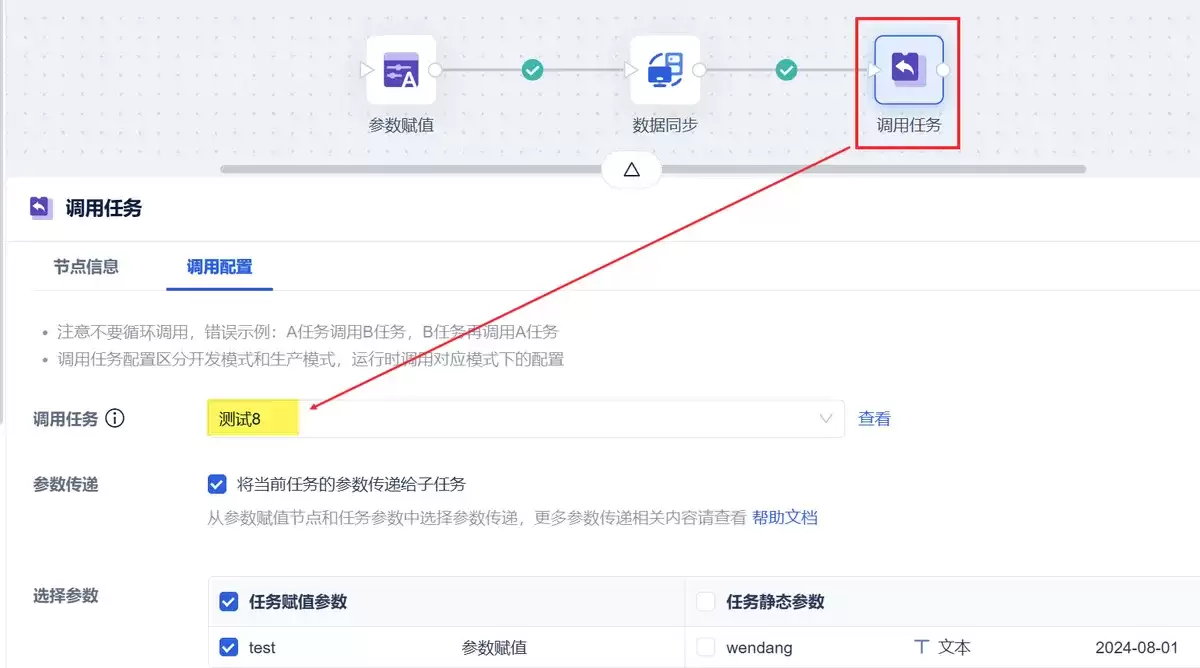Click the success check between 数据同步 and 调用任务
This screenshot has height=668, width=1200.
click(787, 70)
